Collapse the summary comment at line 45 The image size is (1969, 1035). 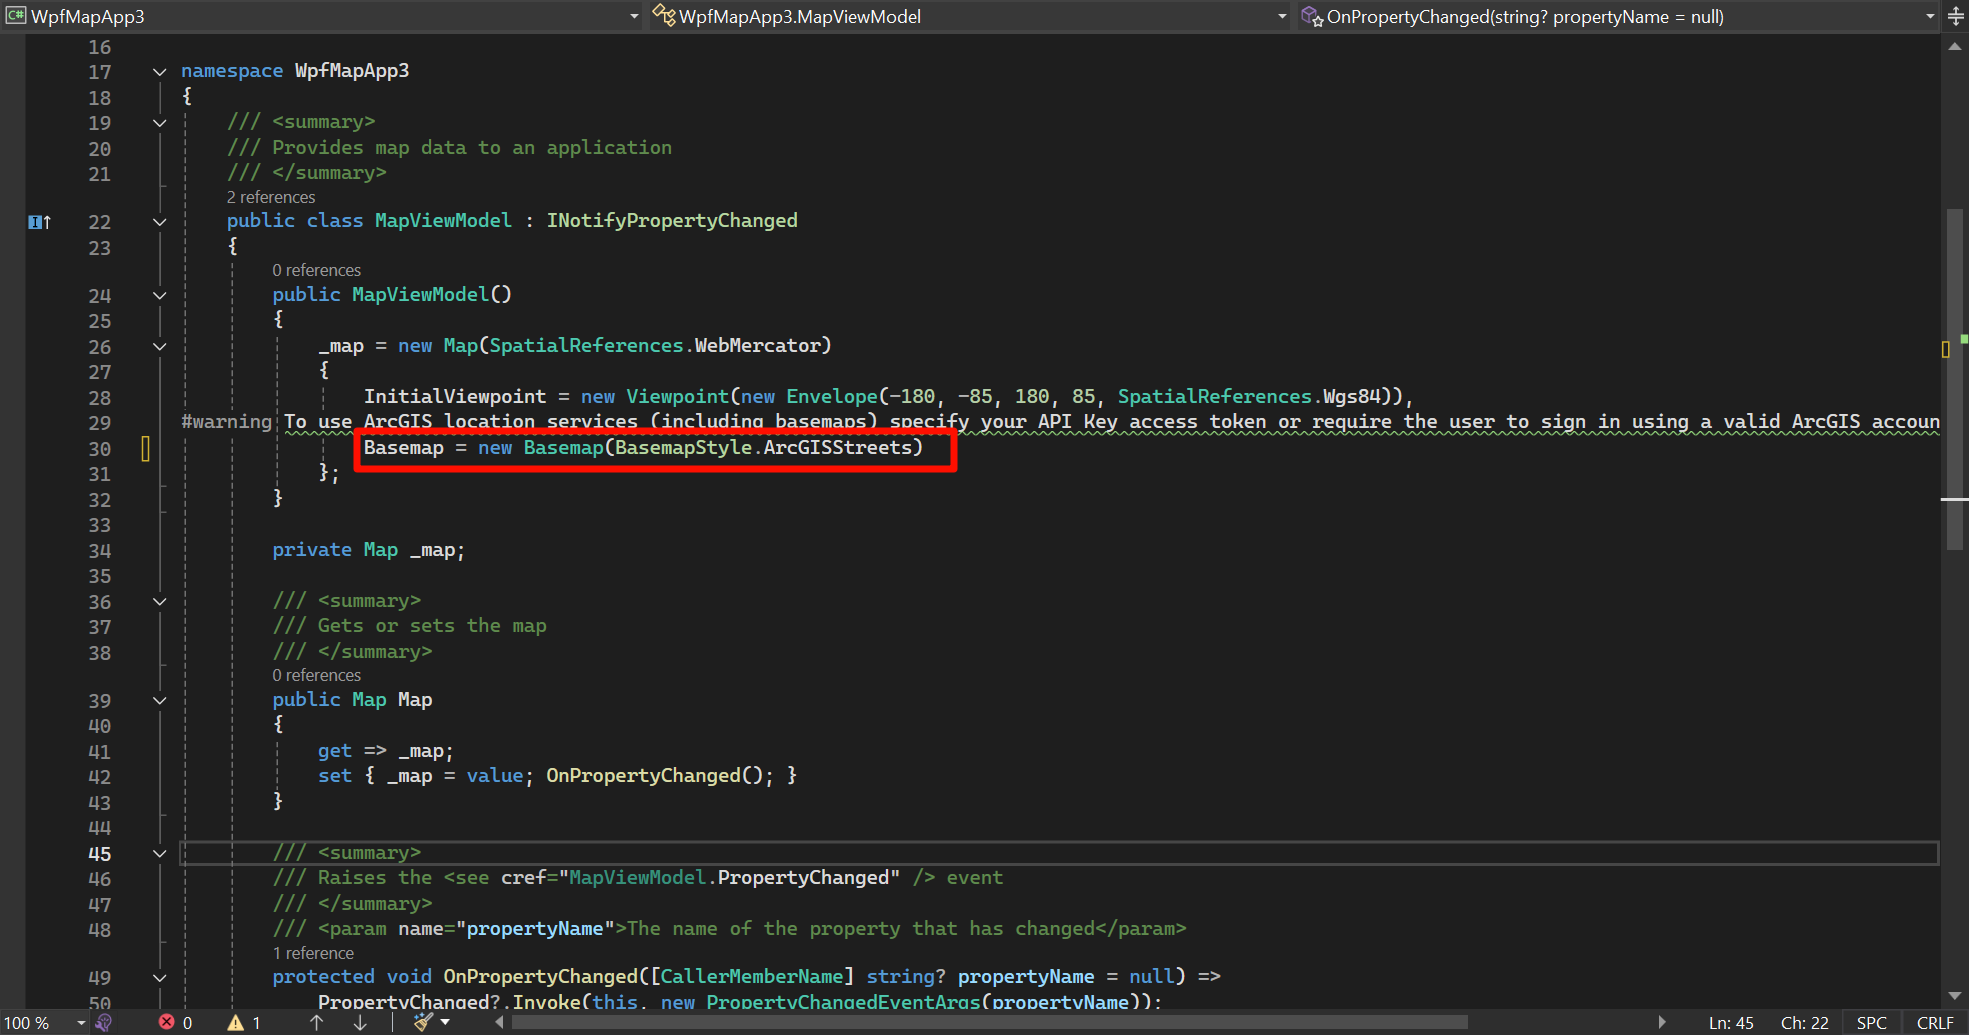[159, 854]
